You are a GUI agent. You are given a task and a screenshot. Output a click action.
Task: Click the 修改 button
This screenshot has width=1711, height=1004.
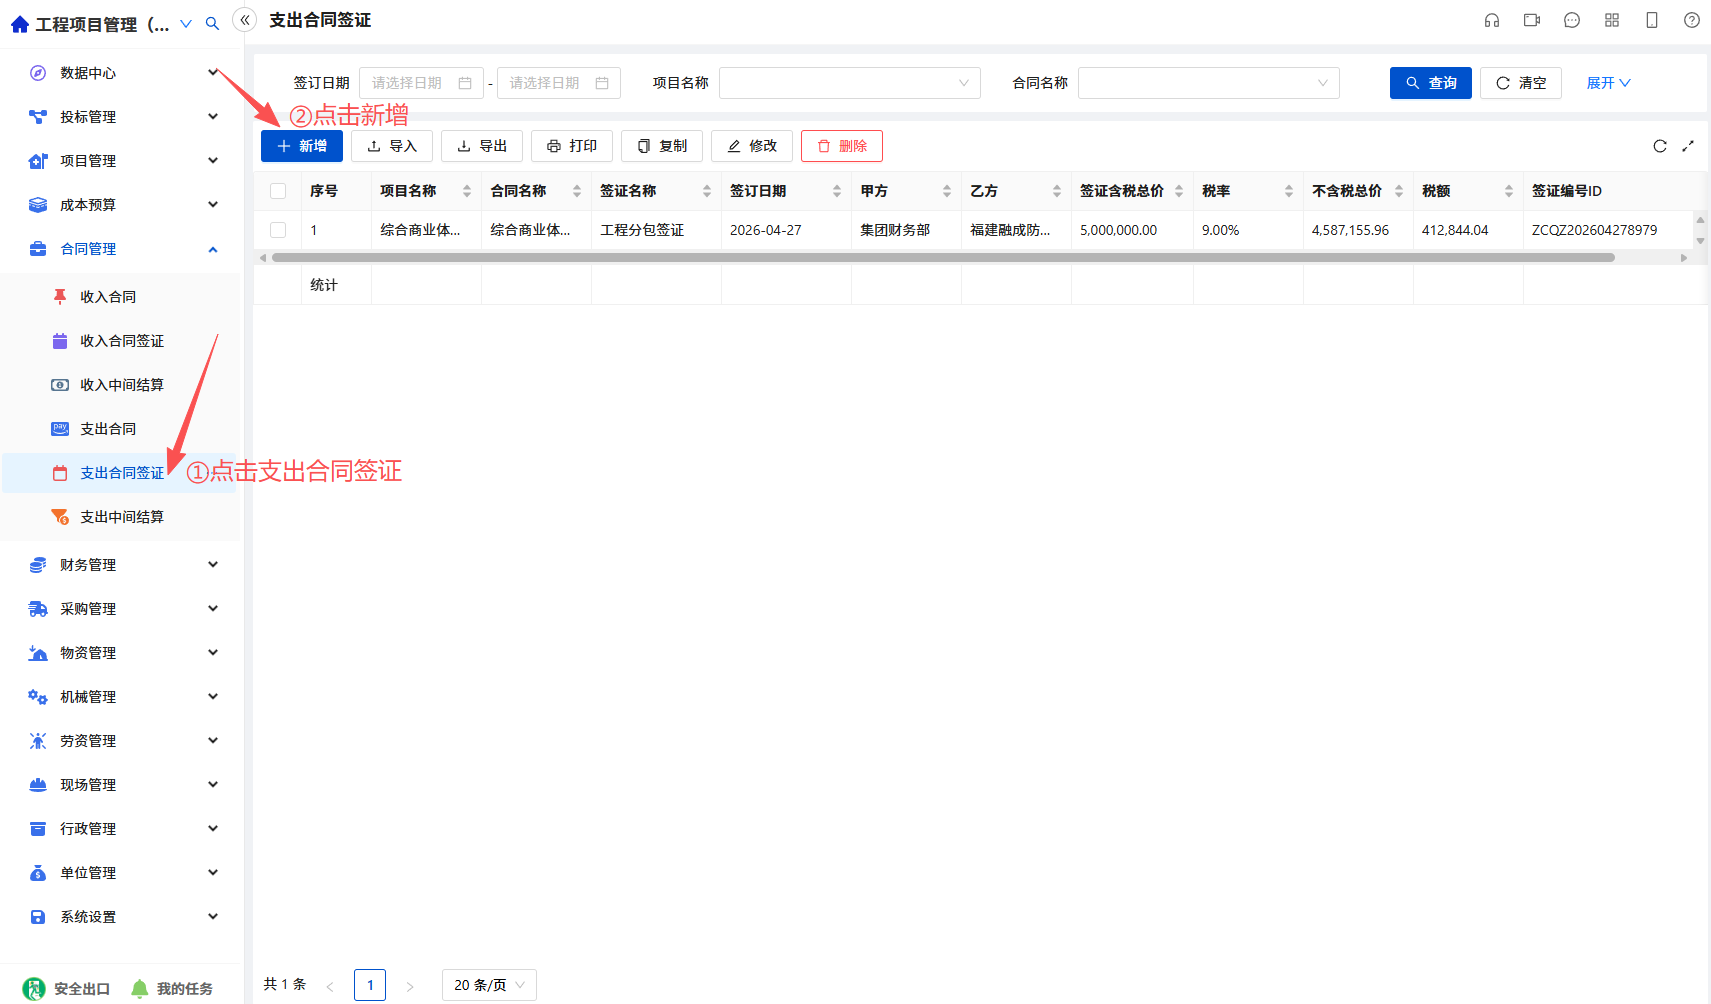click(752, 146)
